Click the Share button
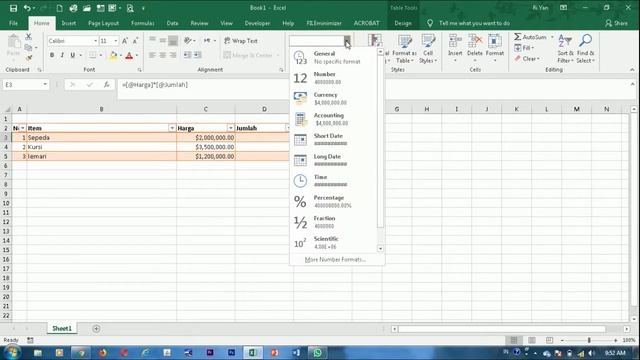 click(x=617, y=23)
